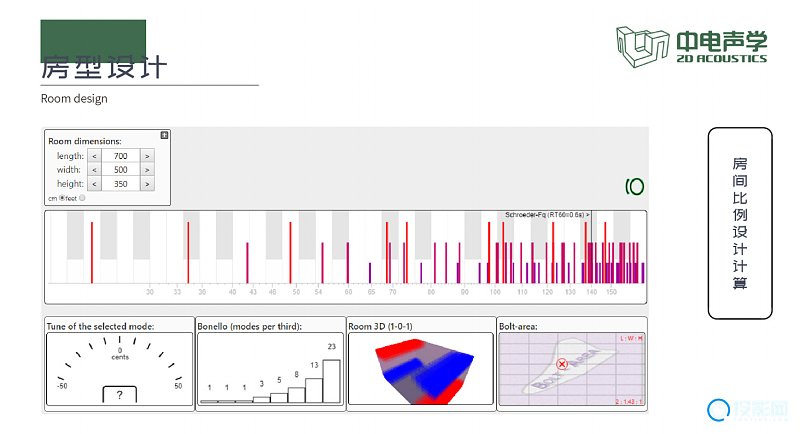Viewport: 800px width, 434px height.
Task: Click the question mark box in tuner gauge
Action: click(x=120, y=395)
